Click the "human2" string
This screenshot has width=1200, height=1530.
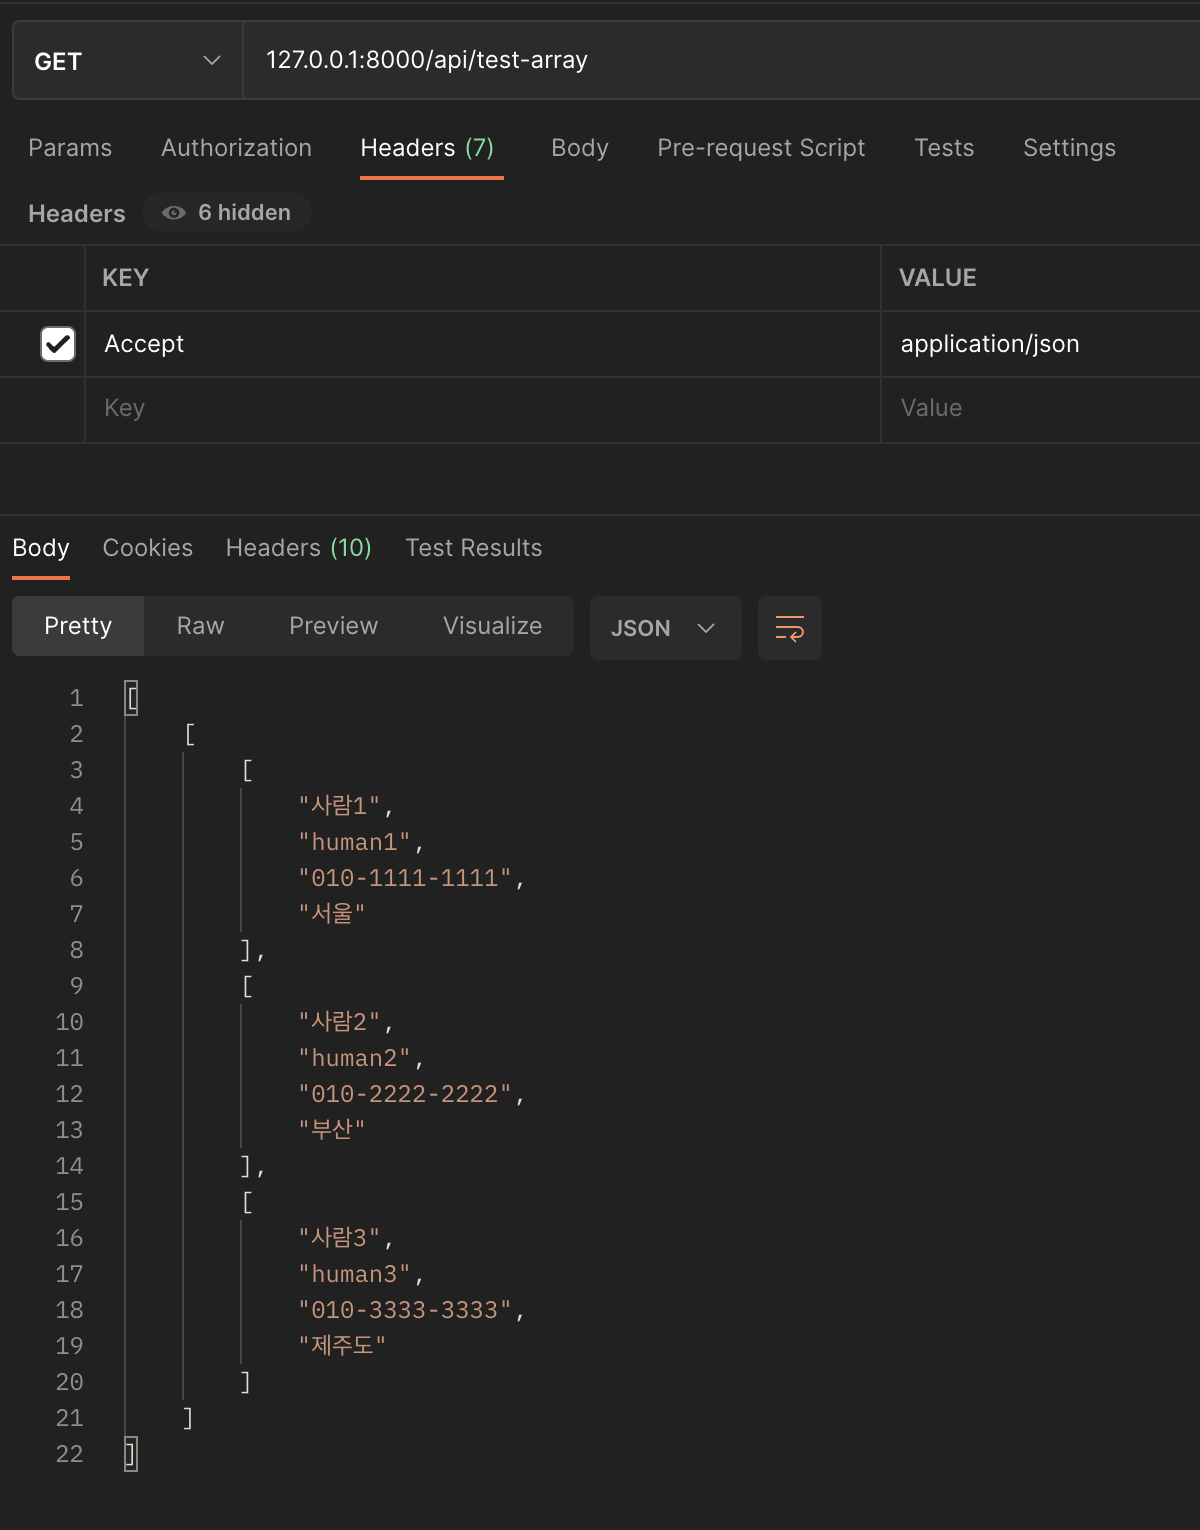point(354,1058)
